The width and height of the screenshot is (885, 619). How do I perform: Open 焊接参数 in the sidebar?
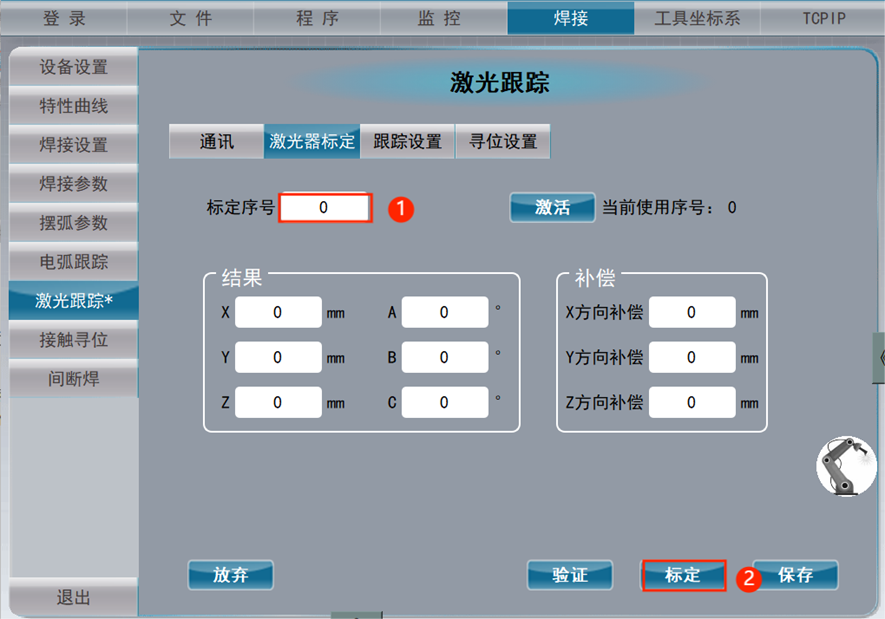(73, 184)
